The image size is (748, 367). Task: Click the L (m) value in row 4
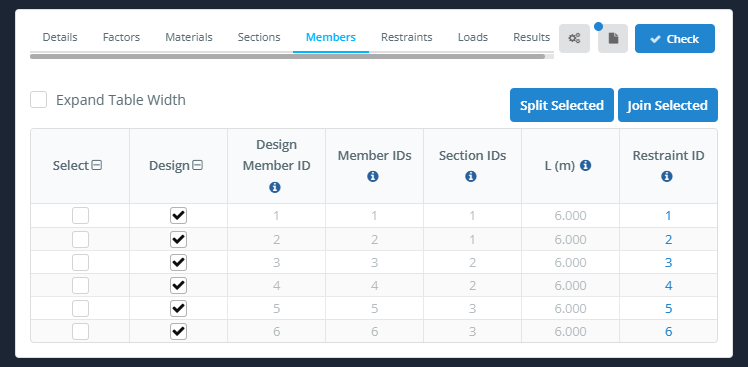coord(571,285)
